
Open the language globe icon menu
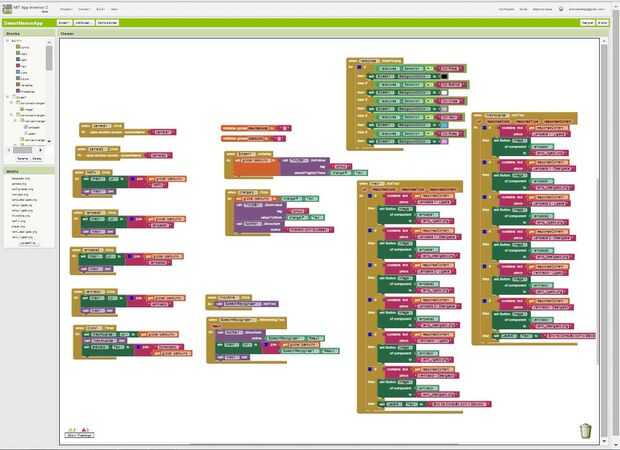(x=561, y=9)
